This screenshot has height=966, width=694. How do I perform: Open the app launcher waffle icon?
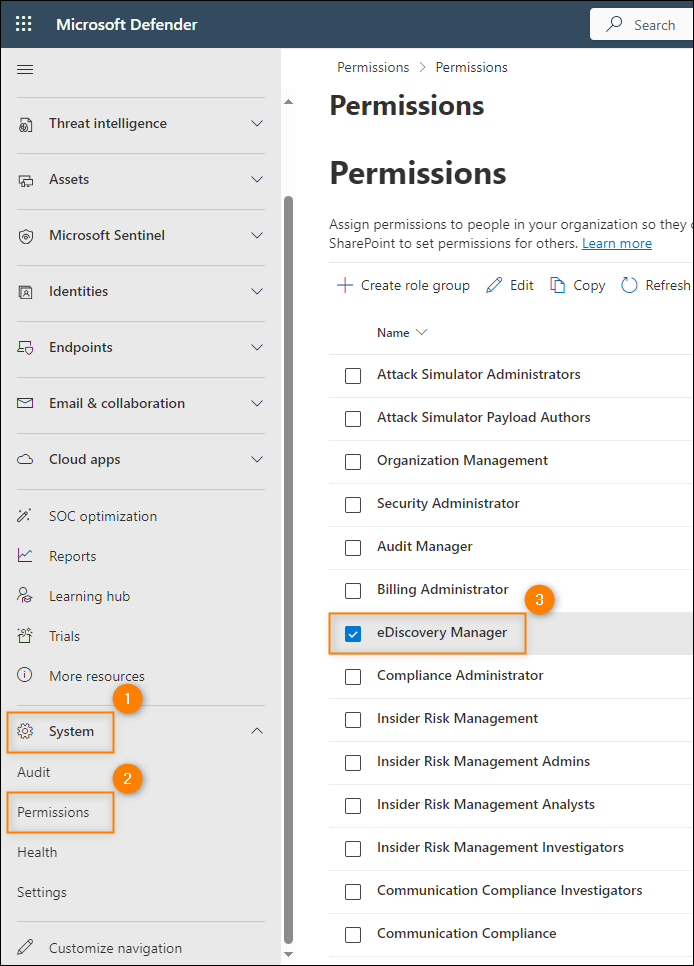(x=23, y=24)
